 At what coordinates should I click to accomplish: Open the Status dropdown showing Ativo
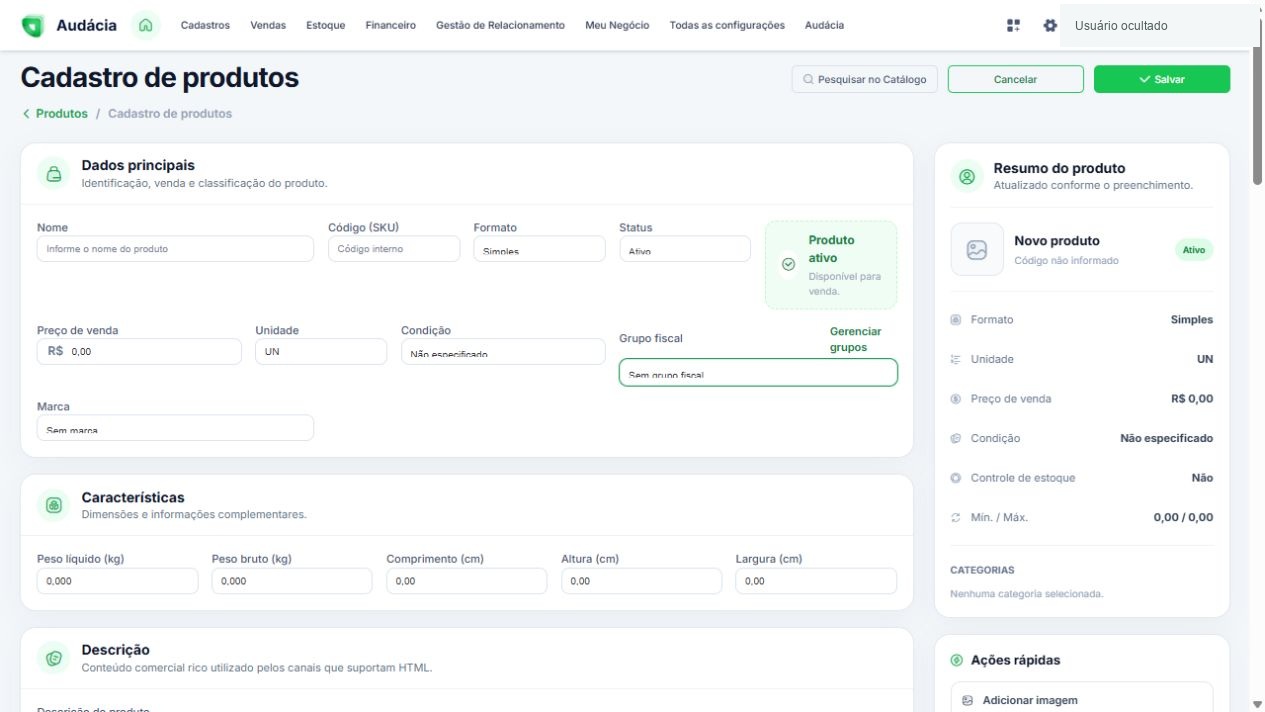tap(685, 249)
